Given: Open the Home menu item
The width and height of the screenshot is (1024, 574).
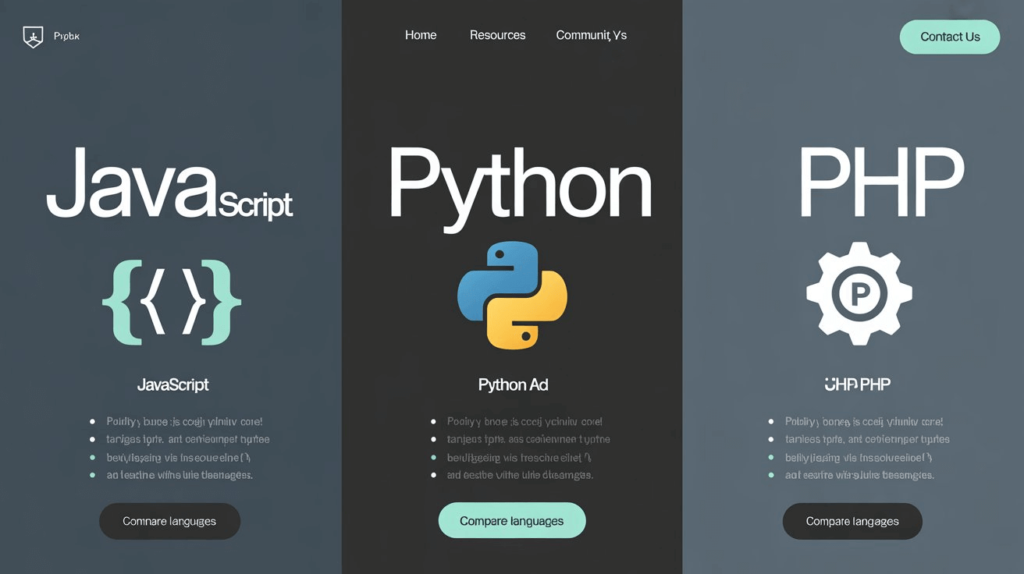Looking at the screenshot, I should [421, 35].
